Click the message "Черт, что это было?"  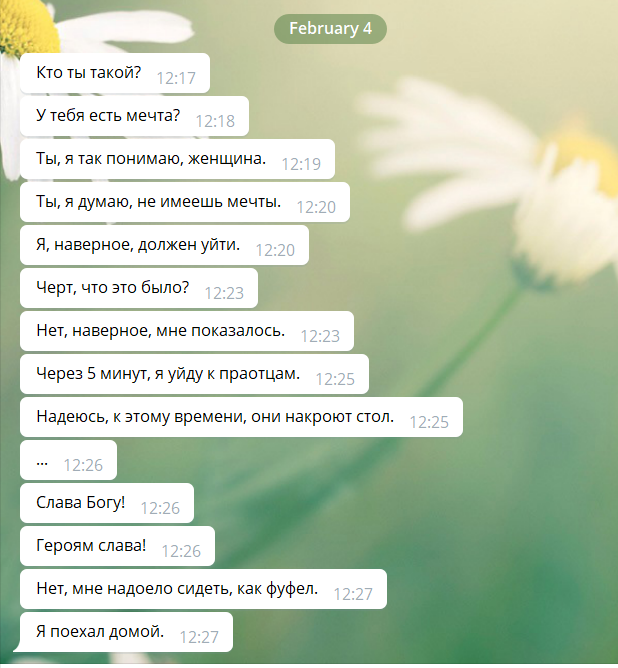[x=139, y=288]
